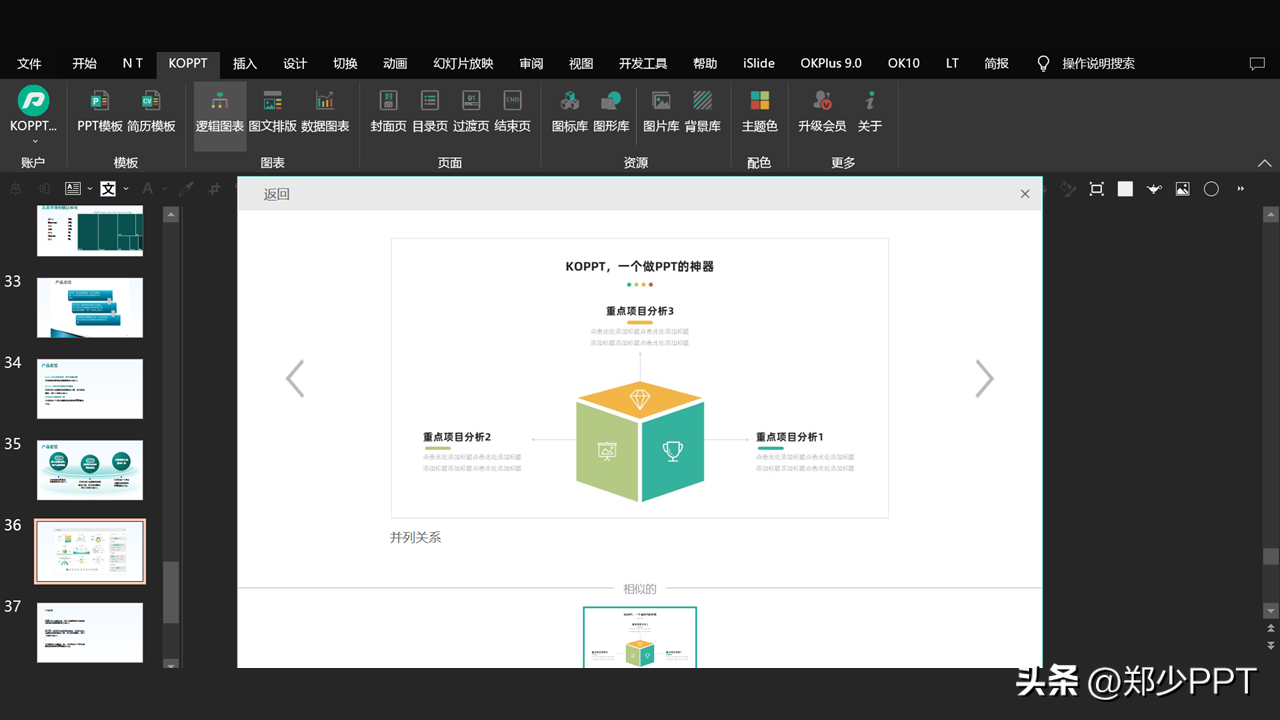Click 升级会员 upgrade membership
The image size is (1280, 720).
(x=822, y=111)
